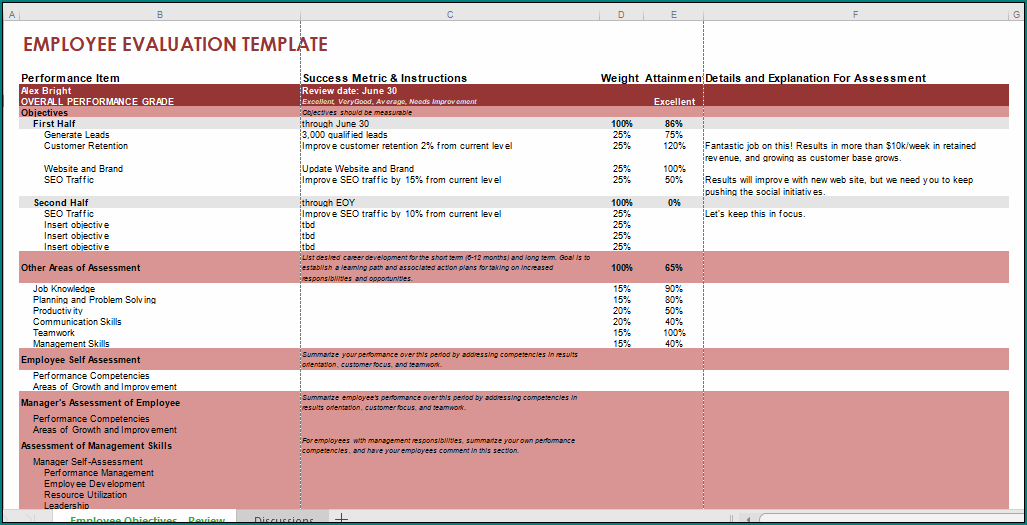Click the Improve SEO traffic by 15% cell
This screenshot has width=1027, height=525.
pos(402,180)
